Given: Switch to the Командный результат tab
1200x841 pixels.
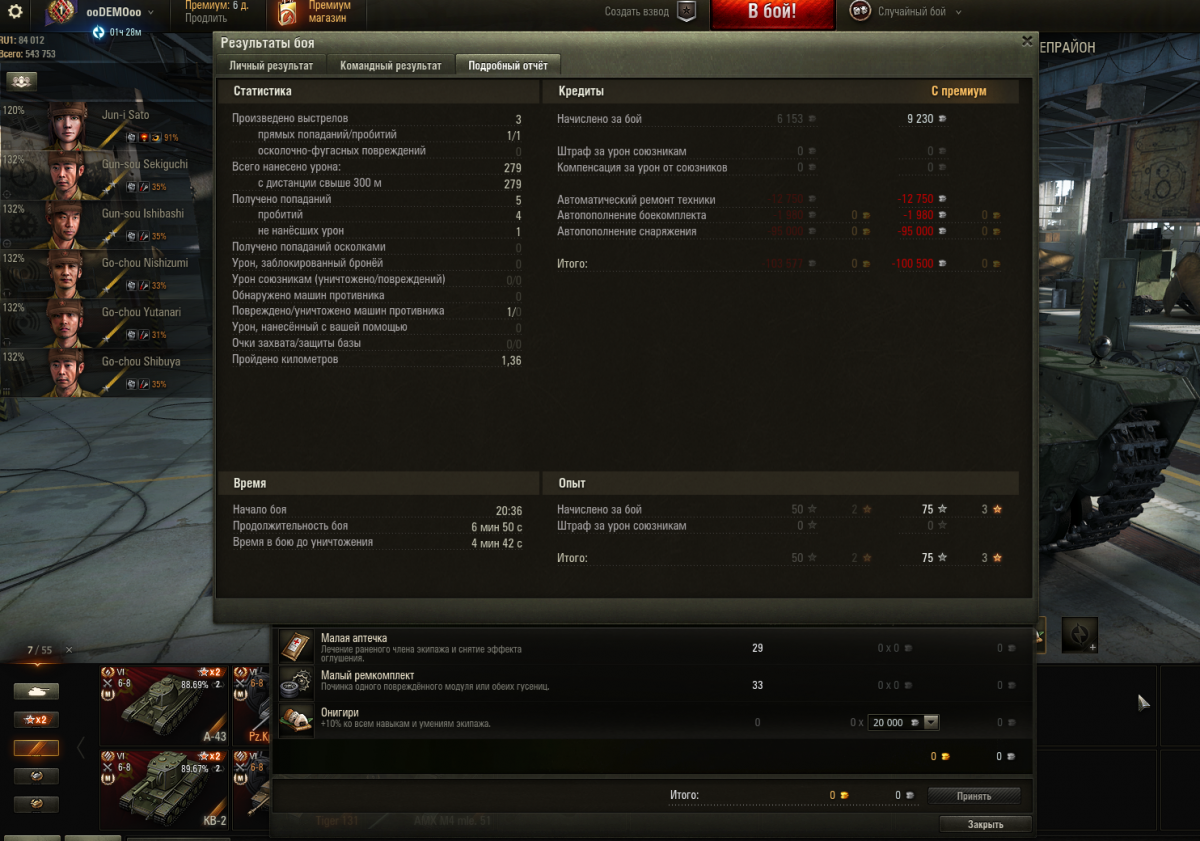Looking at the screenshot, I should 390,66.
